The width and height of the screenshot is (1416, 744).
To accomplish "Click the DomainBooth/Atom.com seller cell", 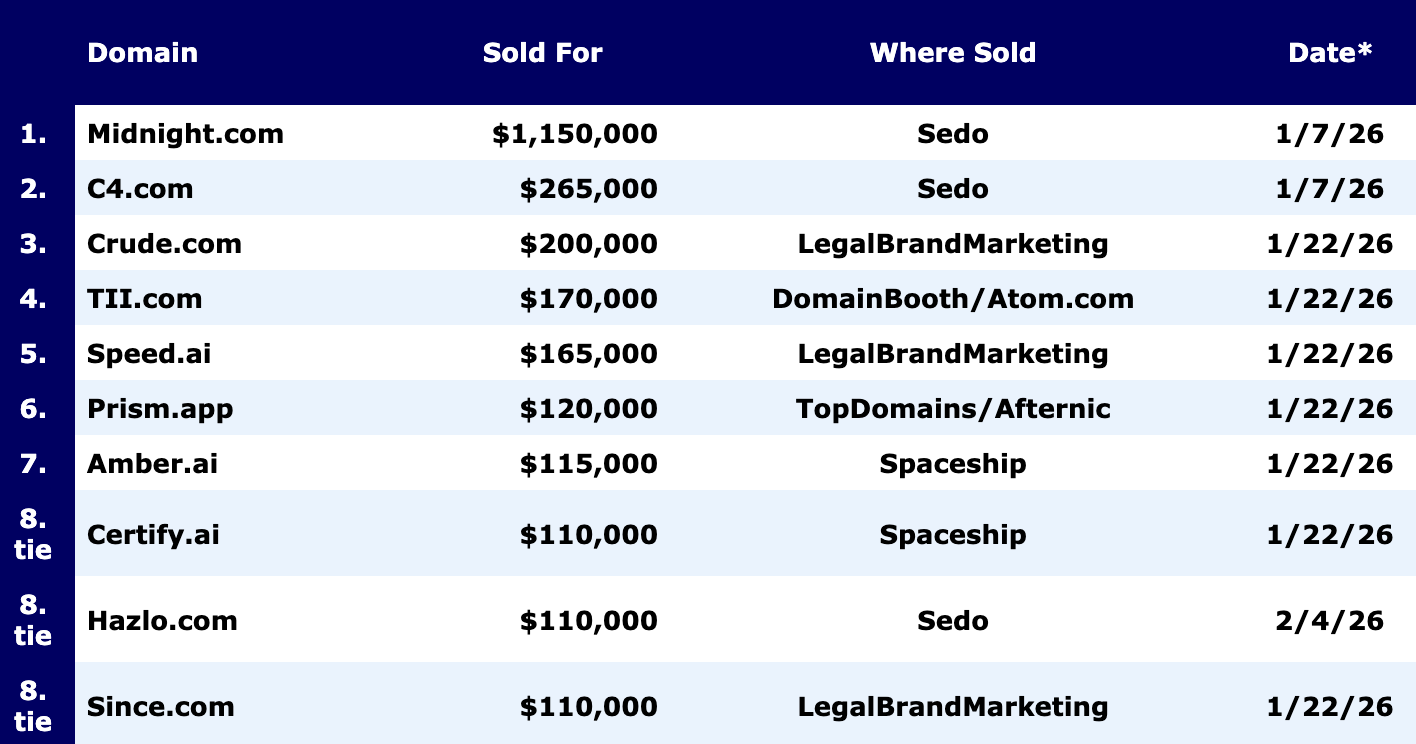I will (x=952, y=299).
